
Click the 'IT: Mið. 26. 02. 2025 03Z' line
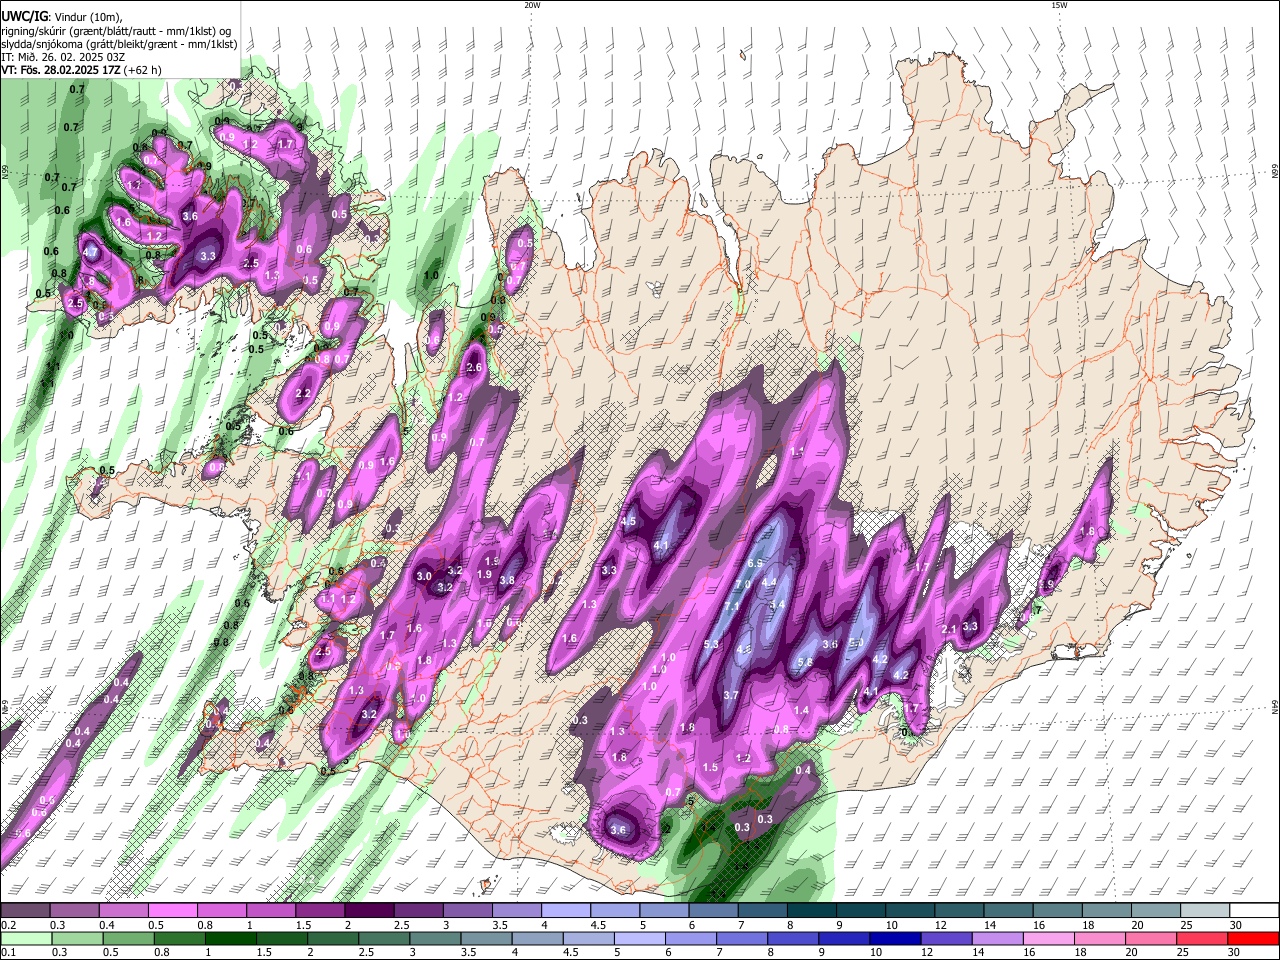click(63, 57)
